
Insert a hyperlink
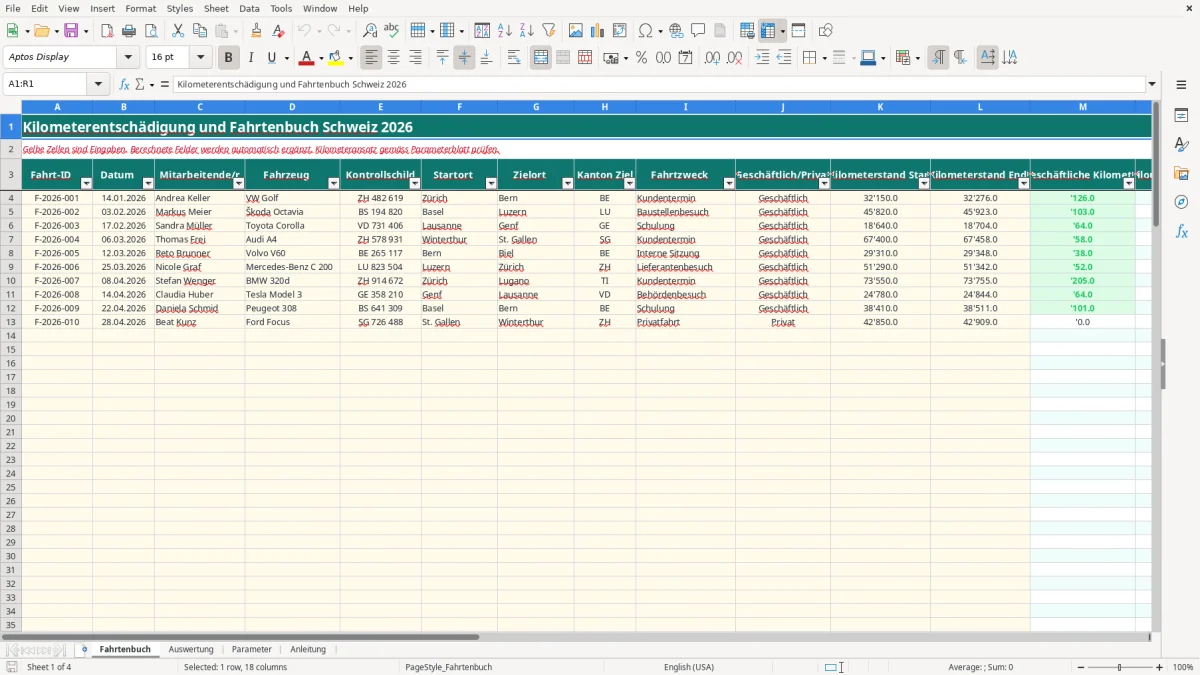point(677,31)
